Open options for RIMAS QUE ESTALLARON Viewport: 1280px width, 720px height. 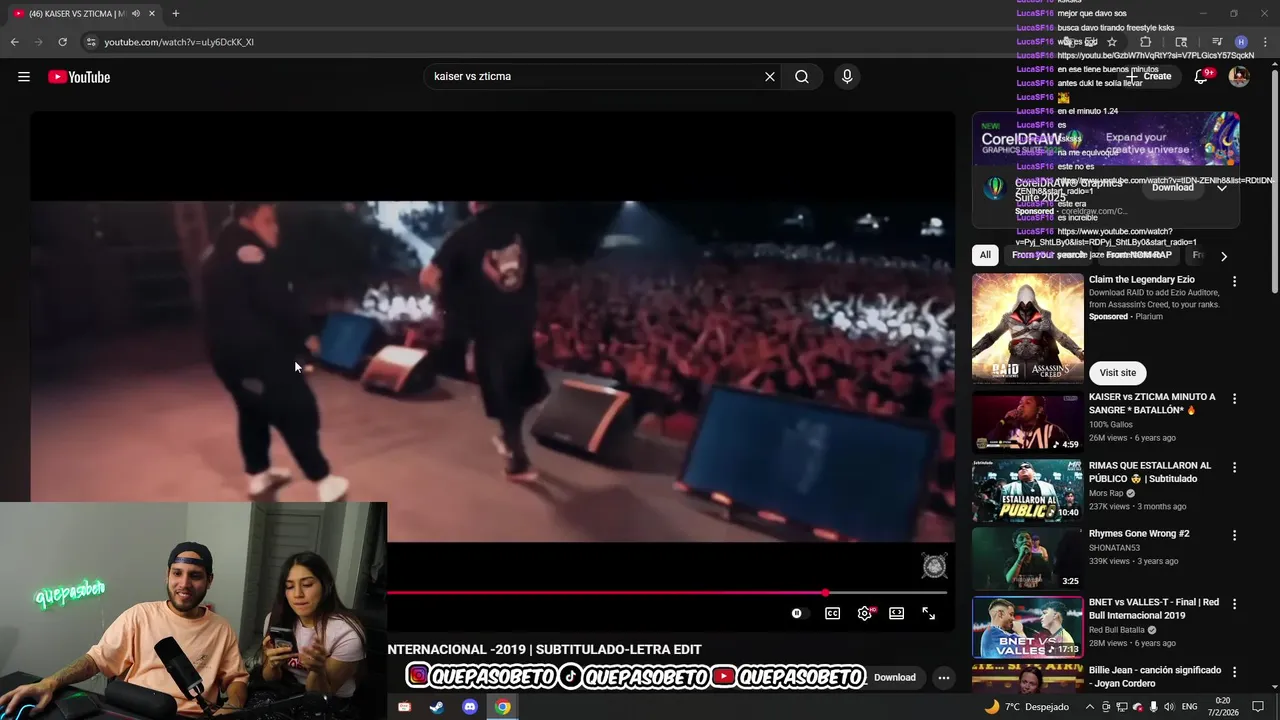point(1234,467)
